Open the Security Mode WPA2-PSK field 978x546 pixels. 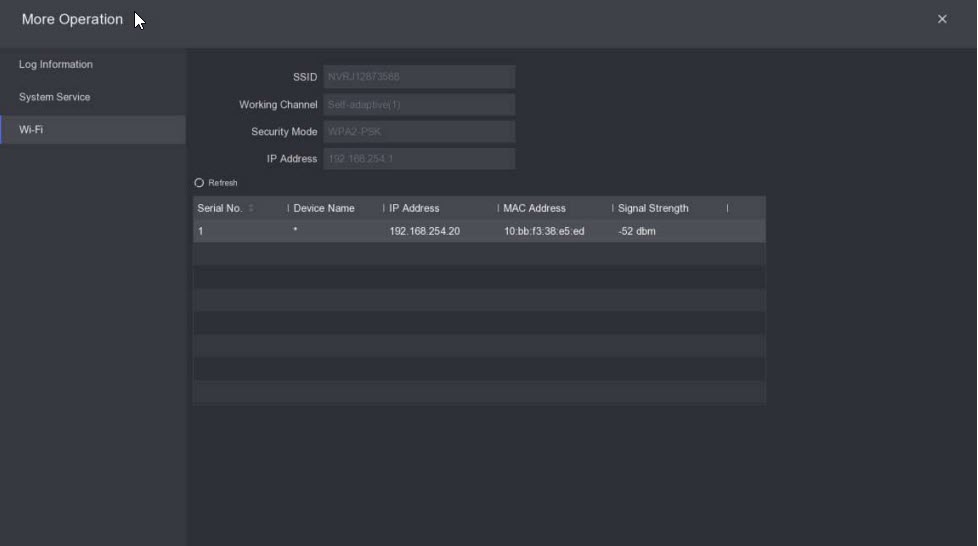(419, 132)
